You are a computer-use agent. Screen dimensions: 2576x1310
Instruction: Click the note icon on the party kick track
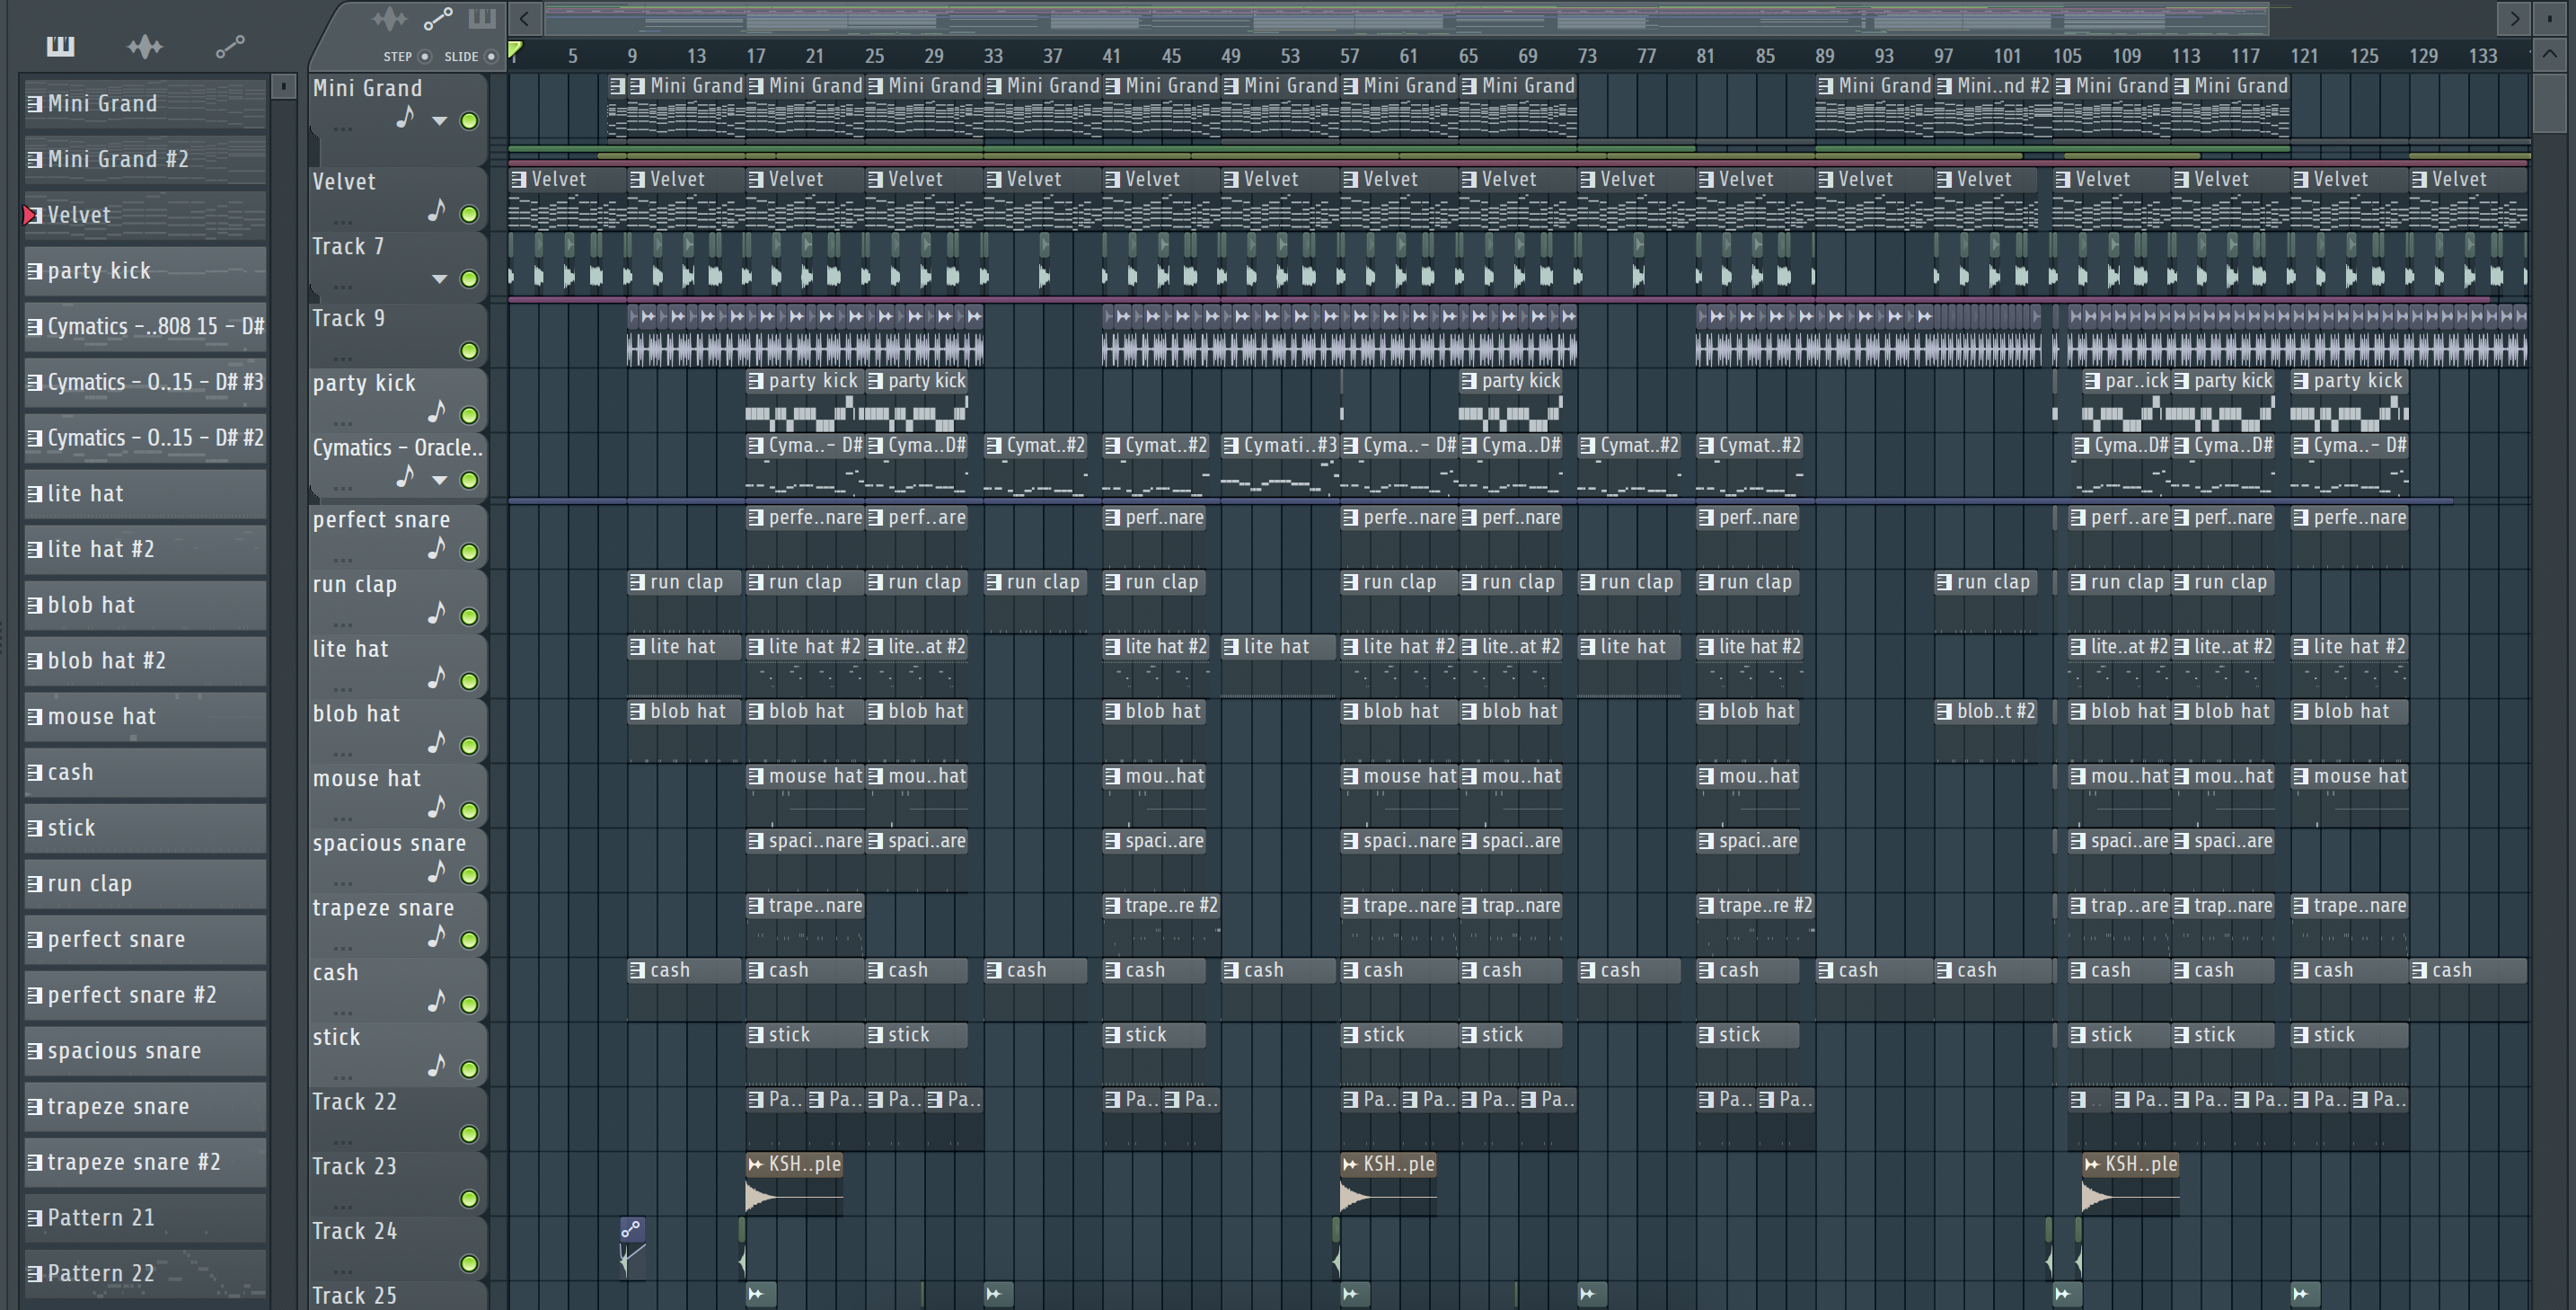point(436,412)
